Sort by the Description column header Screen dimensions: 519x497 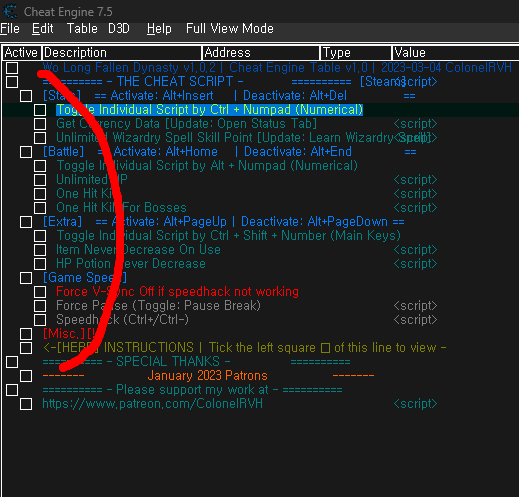coord(122,53)
